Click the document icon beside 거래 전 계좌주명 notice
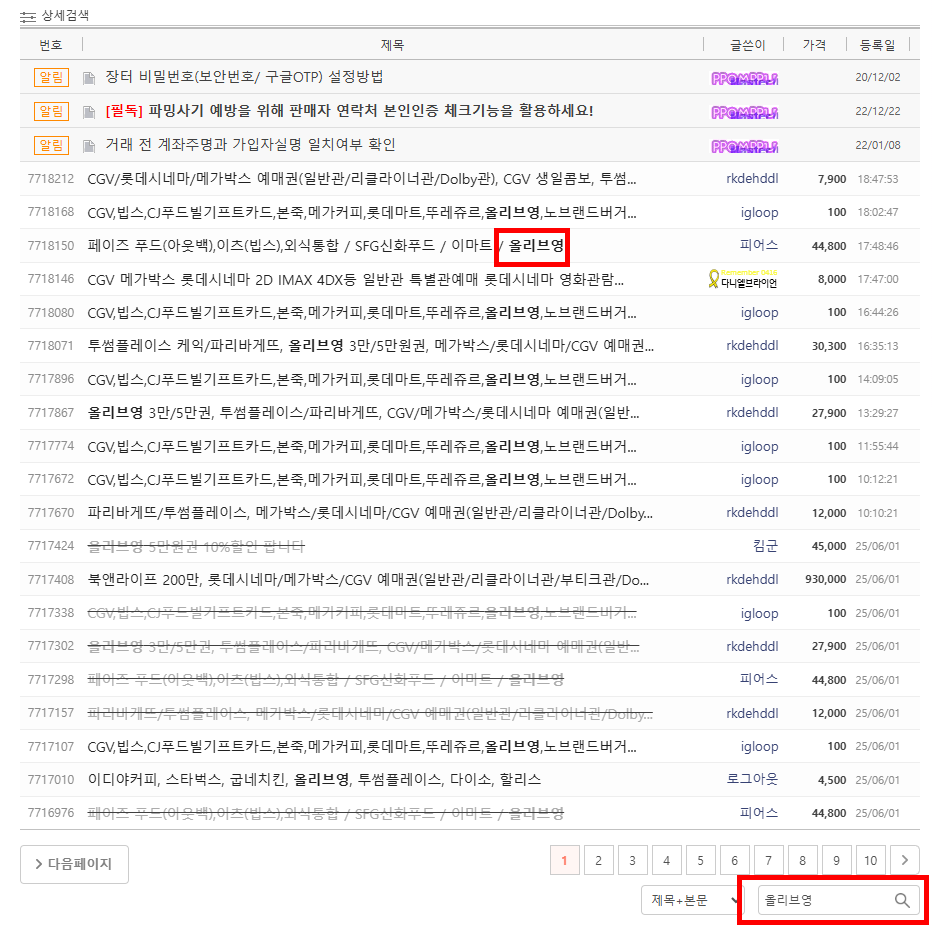Screen dimensions: 932x931 [x=89, y=146]
